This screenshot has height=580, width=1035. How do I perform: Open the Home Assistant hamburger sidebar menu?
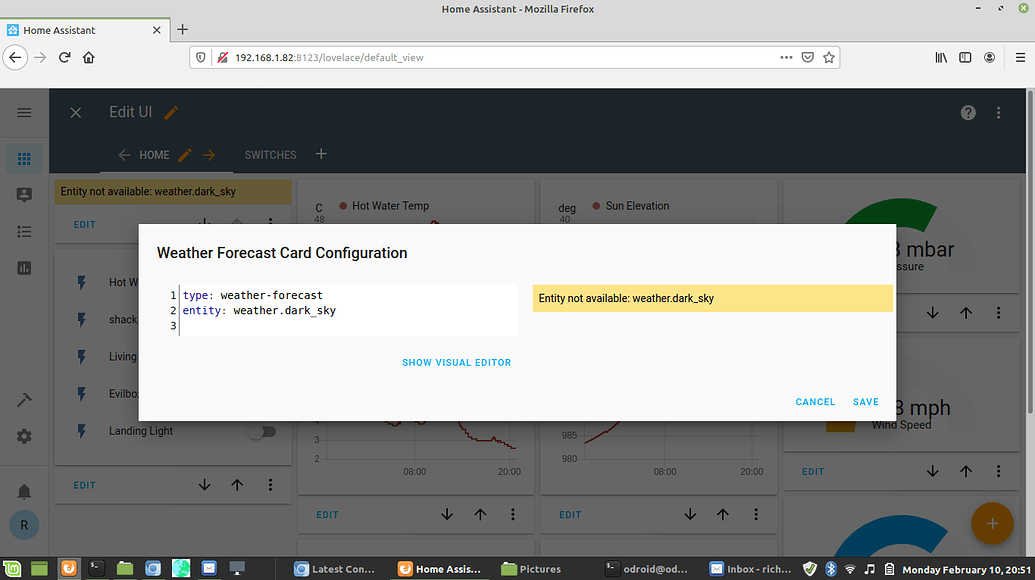tap(24, 113)
